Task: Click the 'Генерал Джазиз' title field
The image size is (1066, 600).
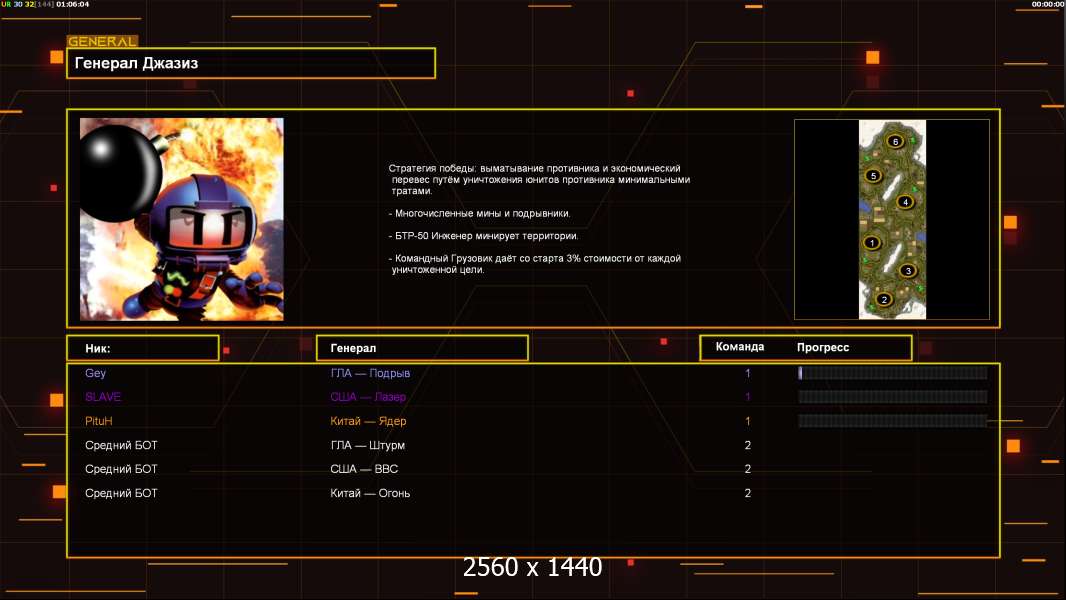Action: click(251, 63)
